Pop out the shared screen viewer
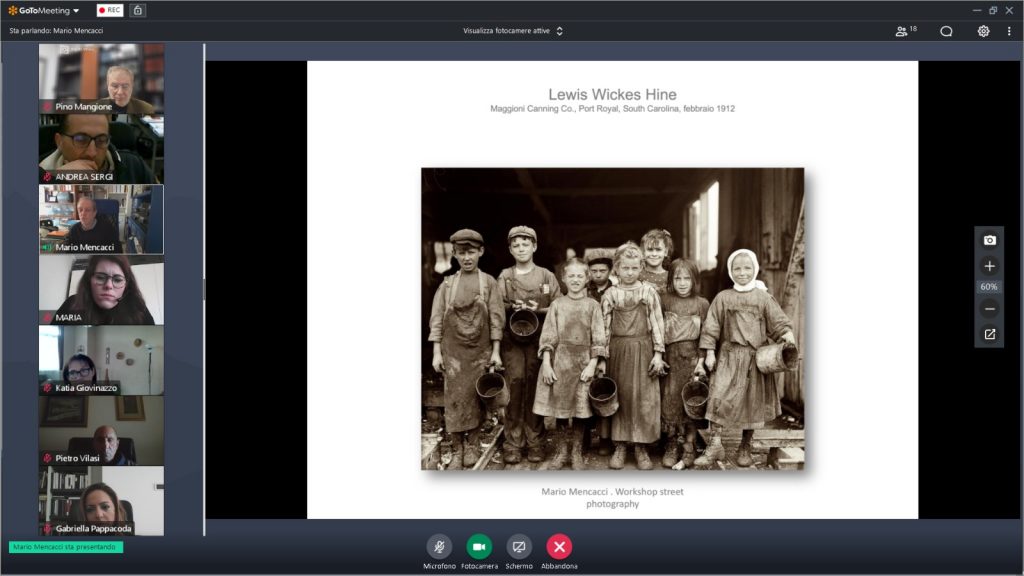 pyautogui.click(x=989, y=334)
